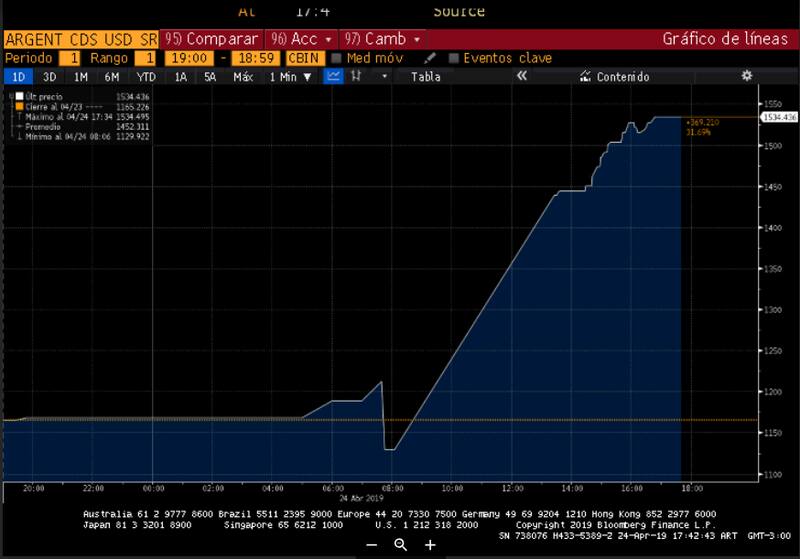Enable the Med móv checkbox
The image size is (800, 559).
[338, 58]
